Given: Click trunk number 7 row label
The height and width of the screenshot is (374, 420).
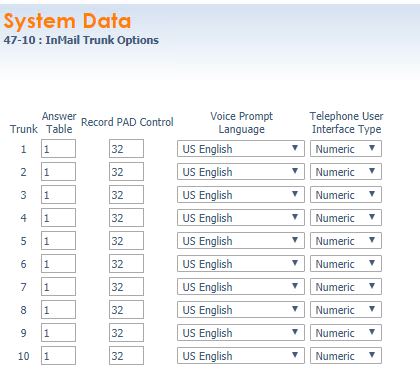Looking at the screenshot, I should point(23,287).
